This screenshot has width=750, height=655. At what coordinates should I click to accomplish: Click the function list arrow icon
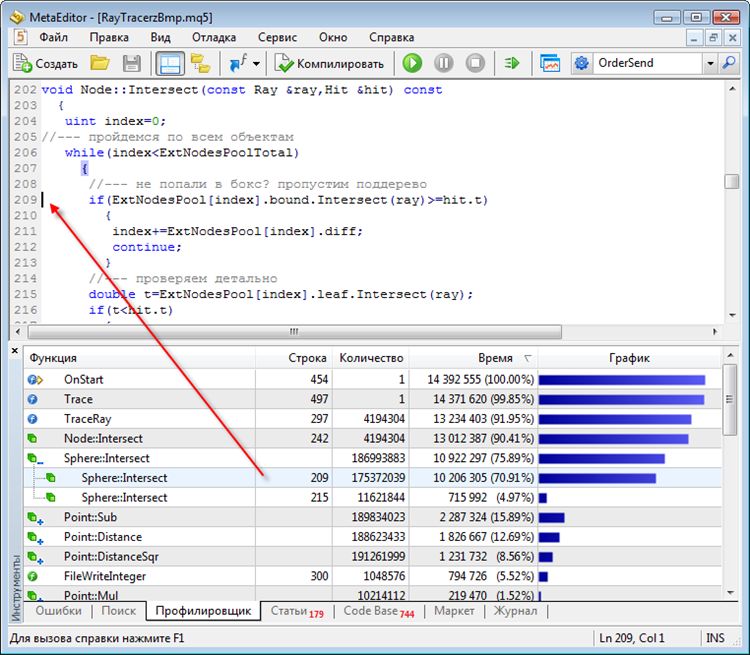[238, 63]
